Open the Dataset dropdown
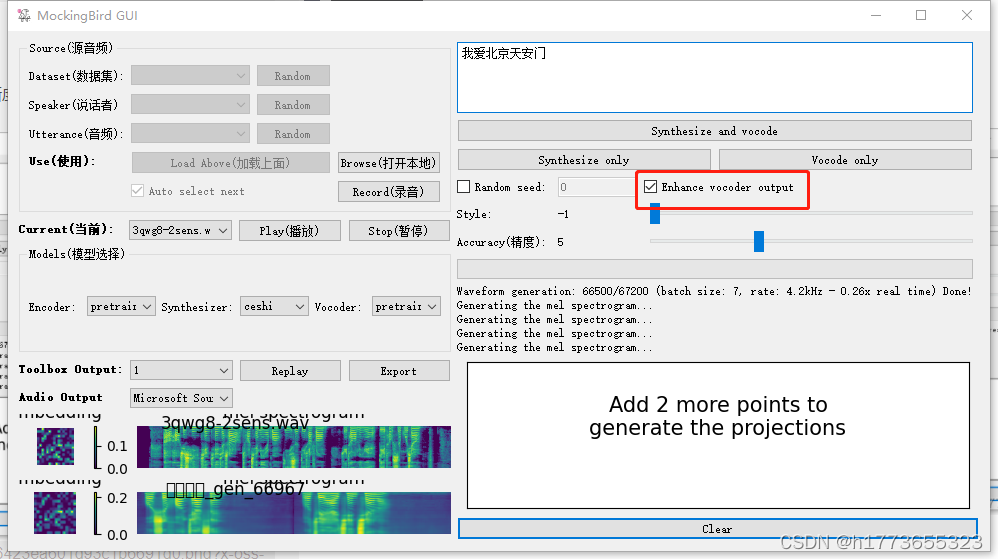 pos(190,76)
